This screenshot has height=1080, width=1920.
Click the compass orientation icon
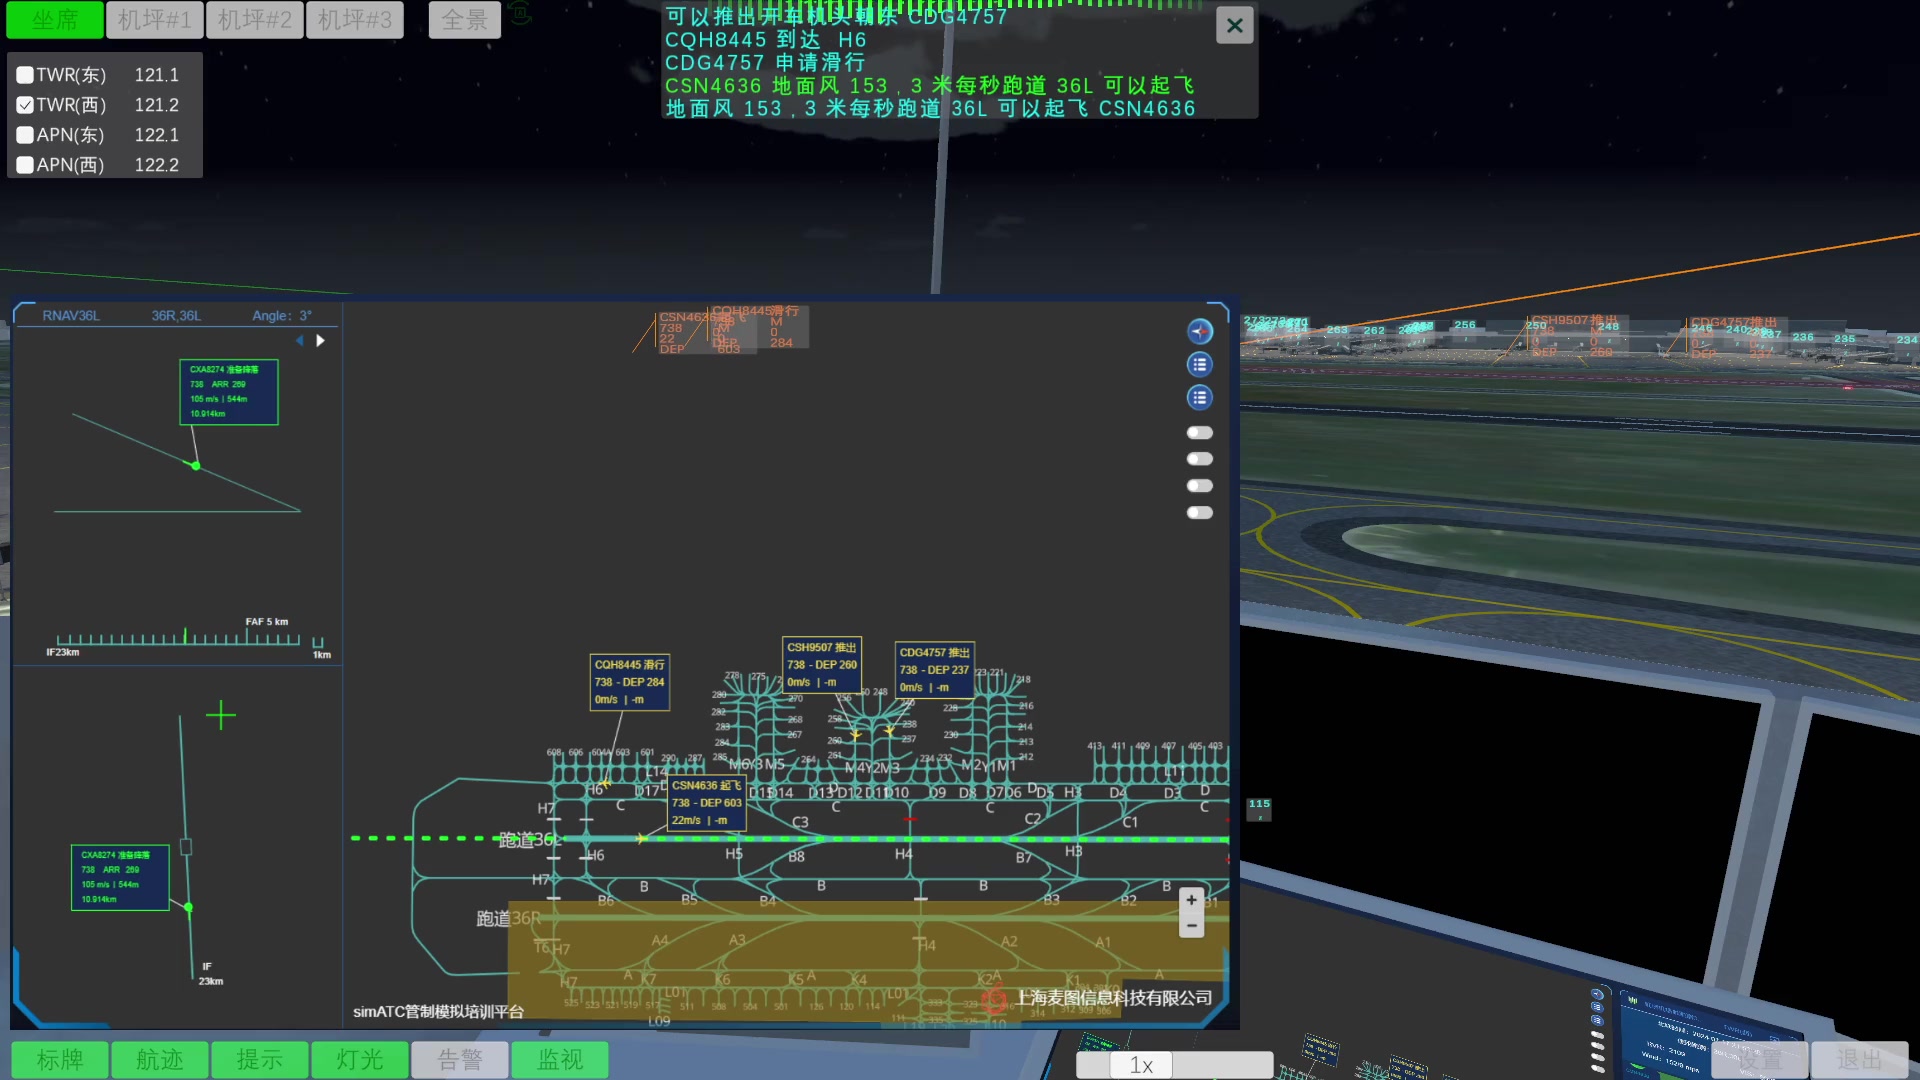click(x=1199, y=331)
